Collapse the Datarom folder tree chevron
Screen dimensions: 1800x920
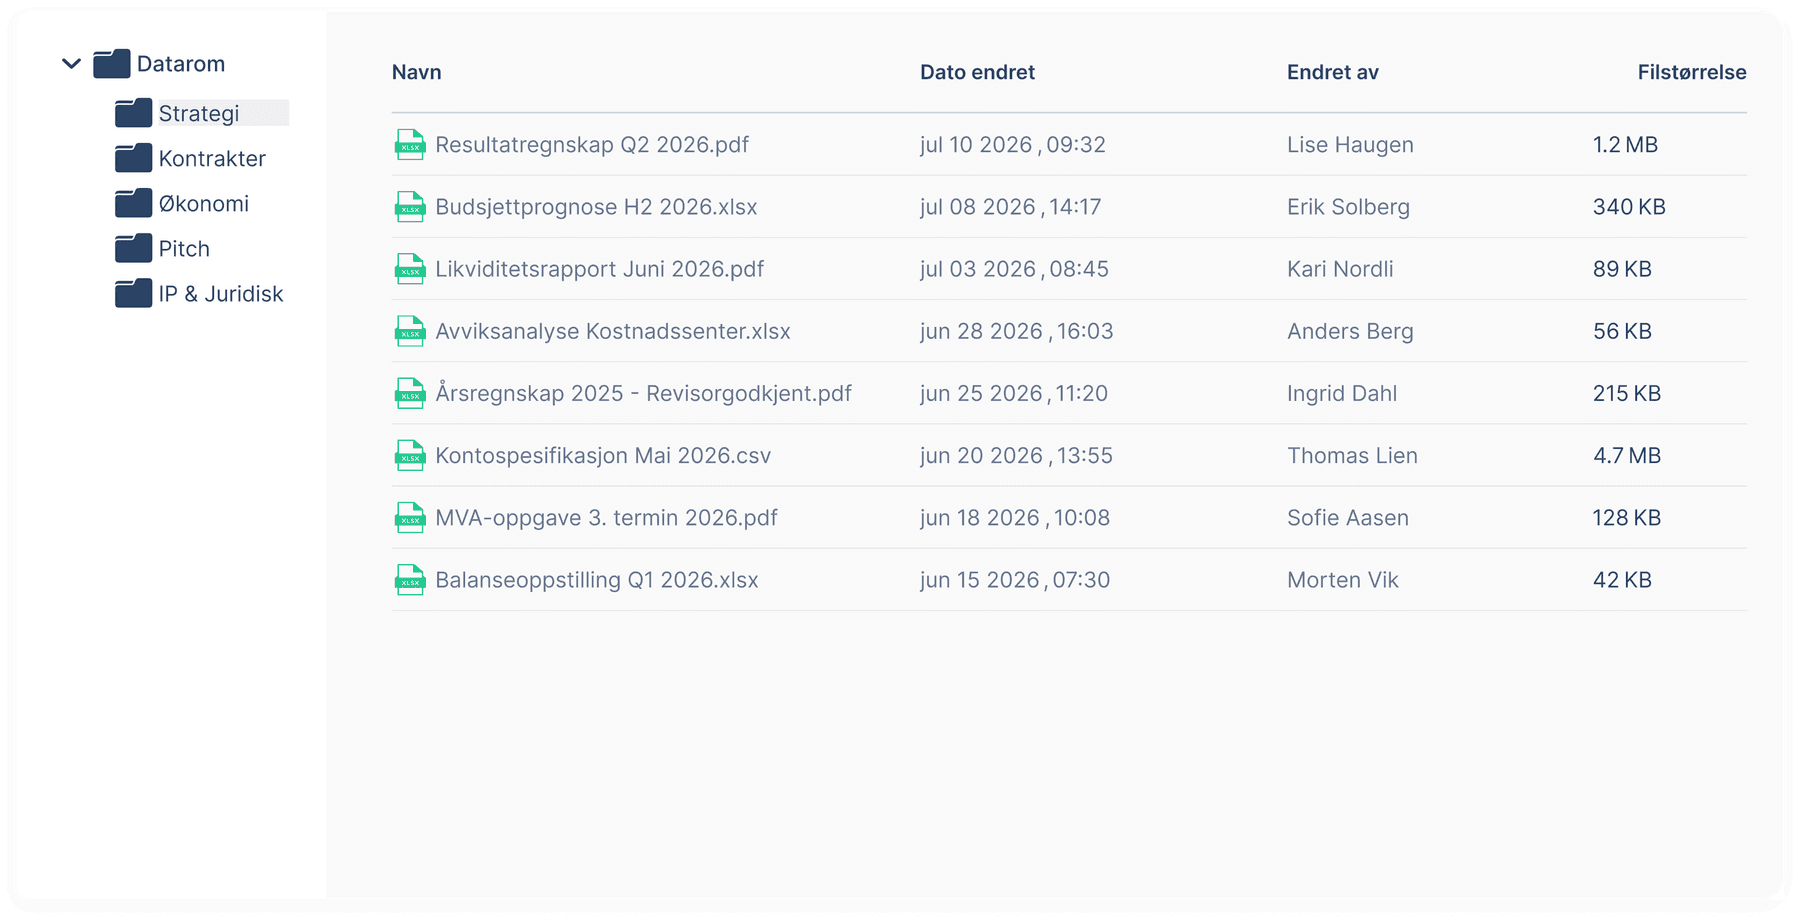71,64
